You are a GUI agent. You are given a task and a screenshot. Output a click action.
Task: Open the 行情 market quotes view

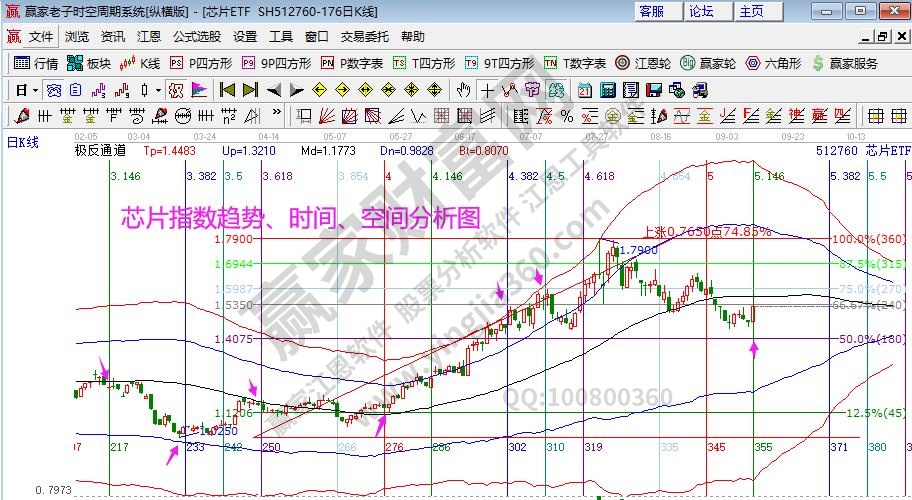[x=36, y=63]
